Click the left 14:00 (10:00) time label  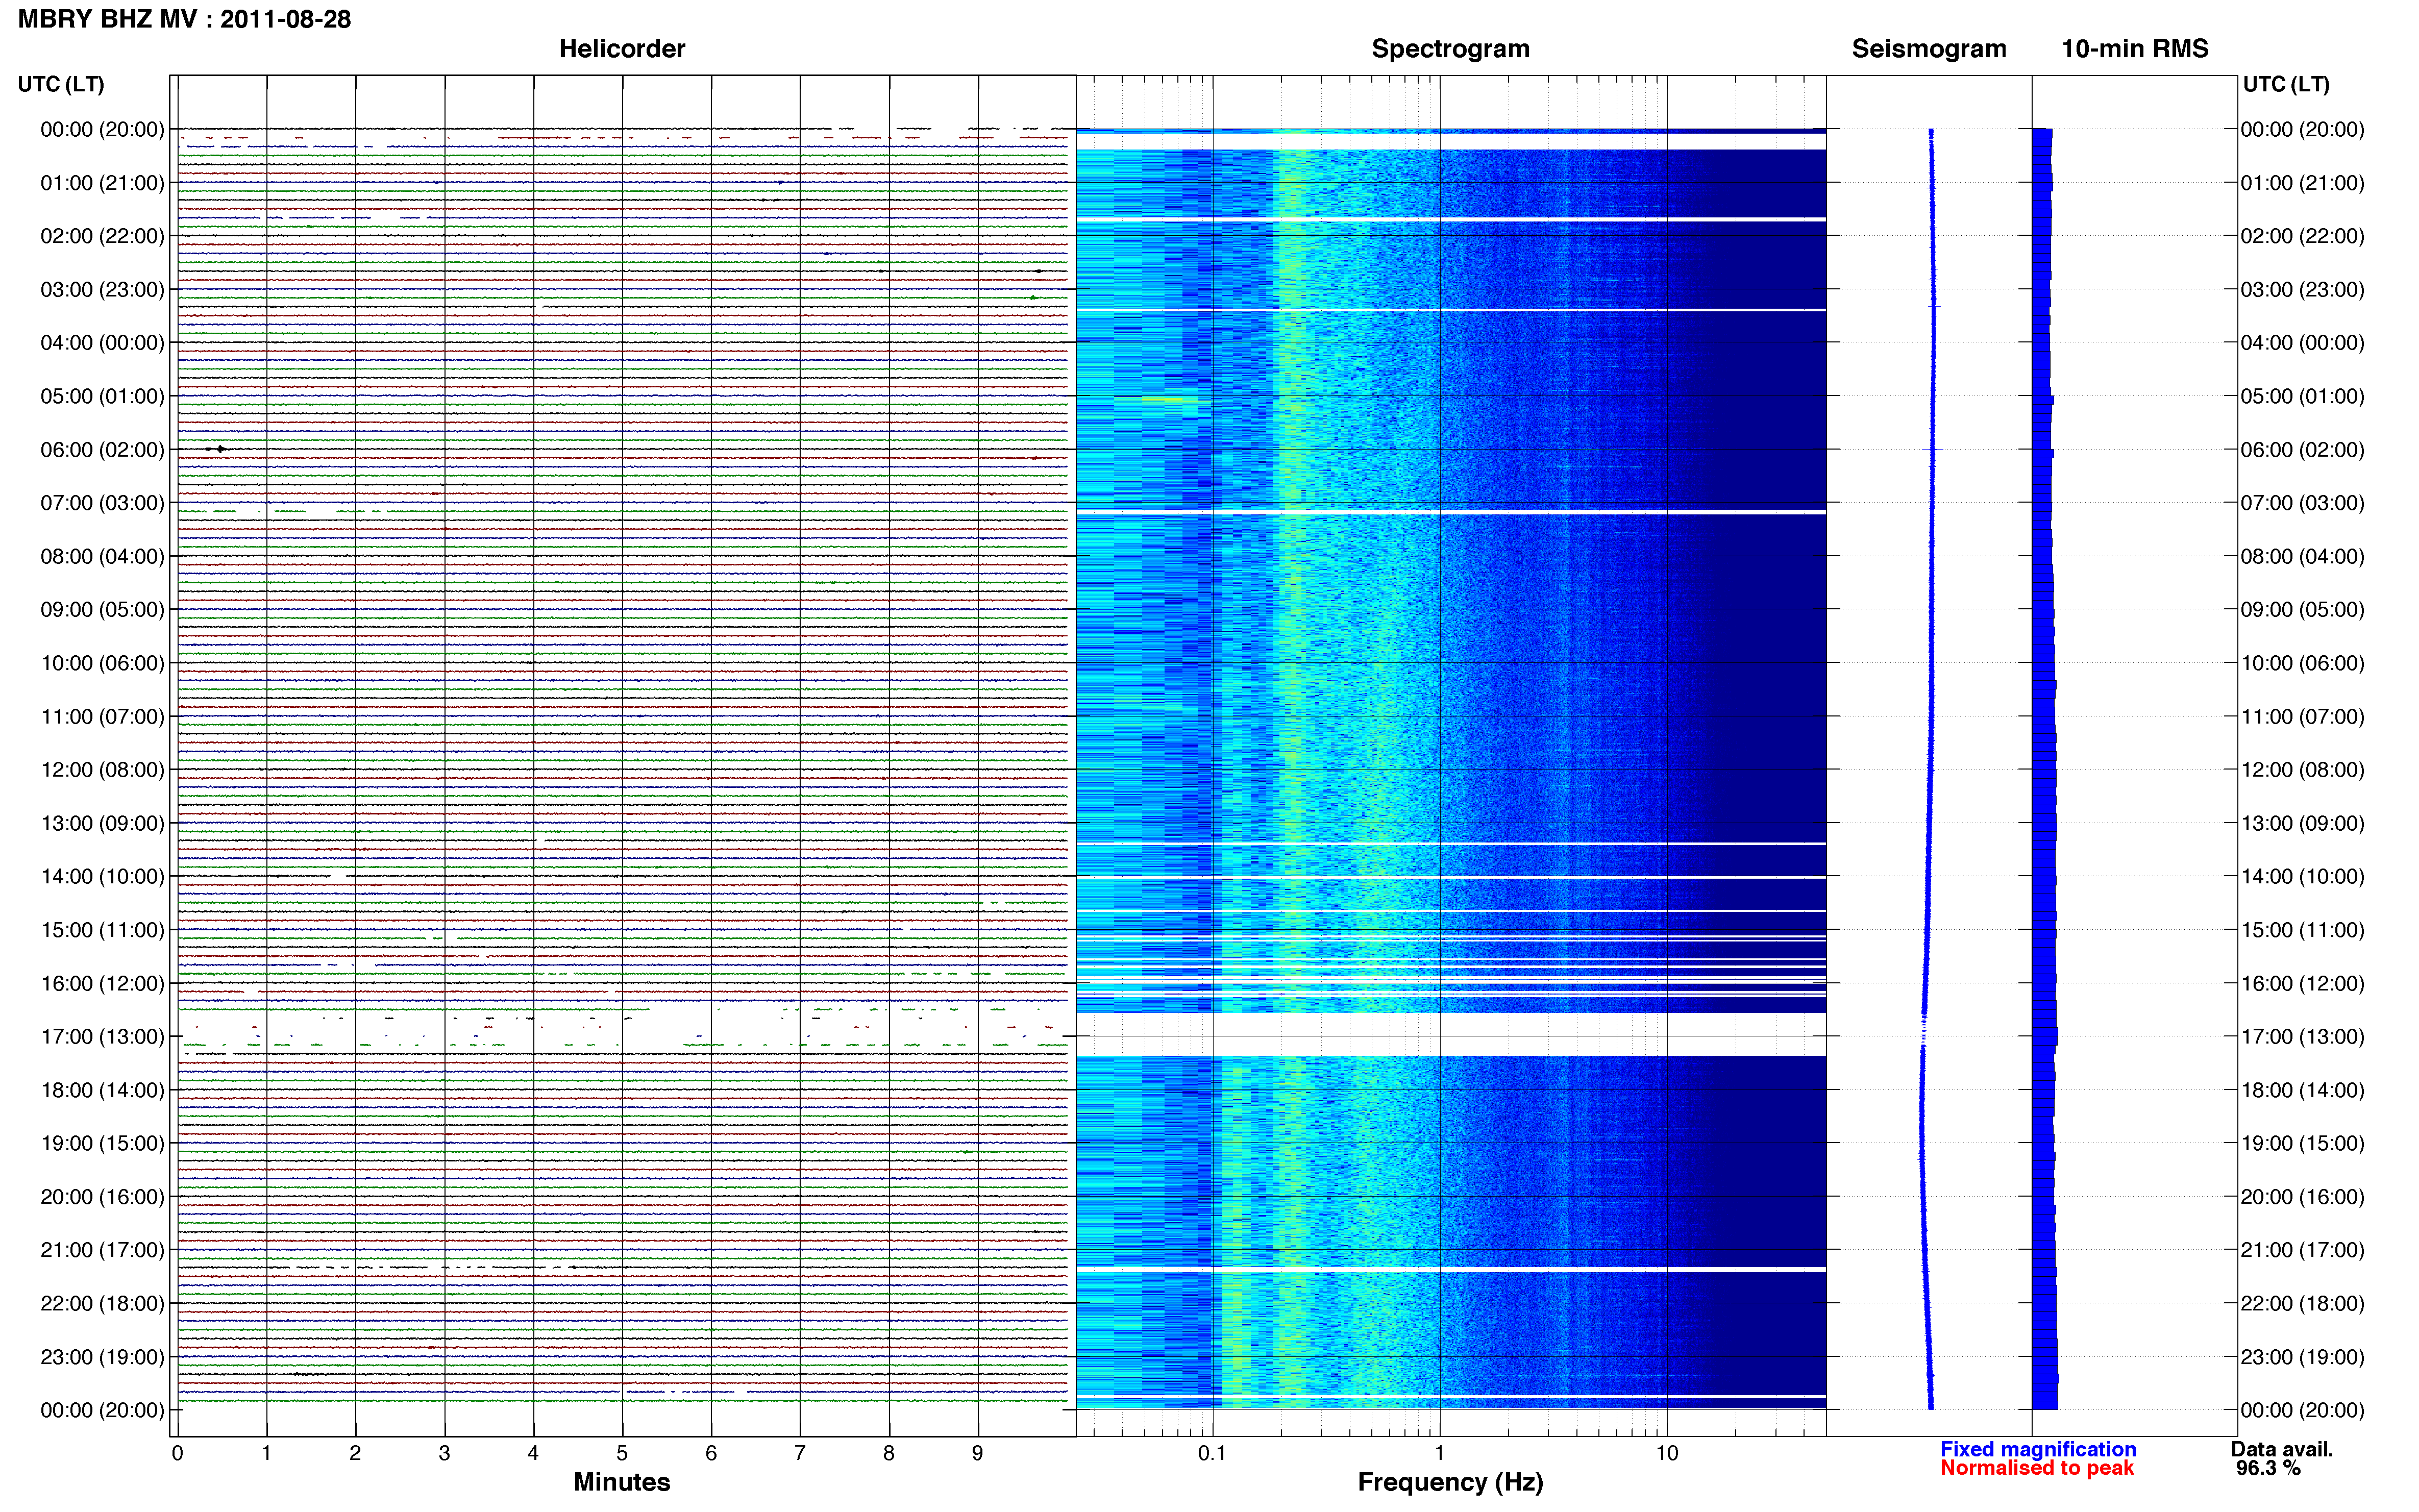102,876
